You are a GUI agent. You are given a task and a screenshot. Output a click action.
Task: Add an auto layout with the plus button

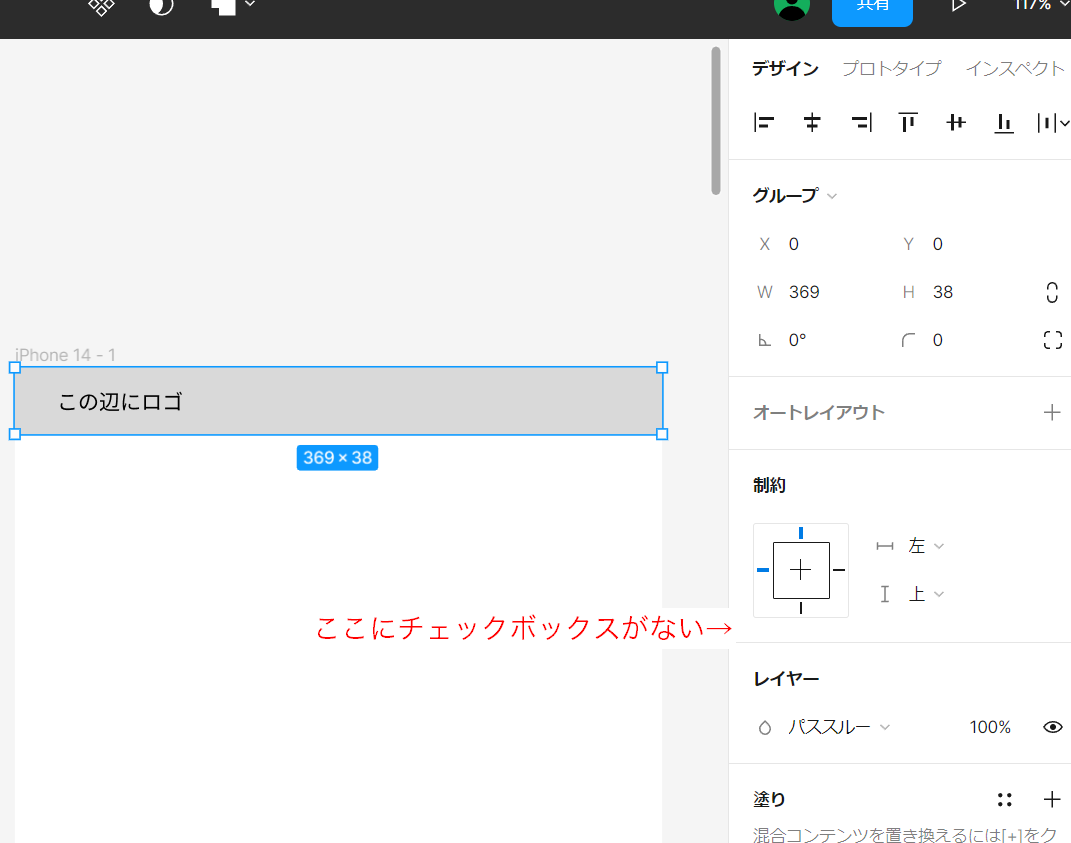point(1052,412)
